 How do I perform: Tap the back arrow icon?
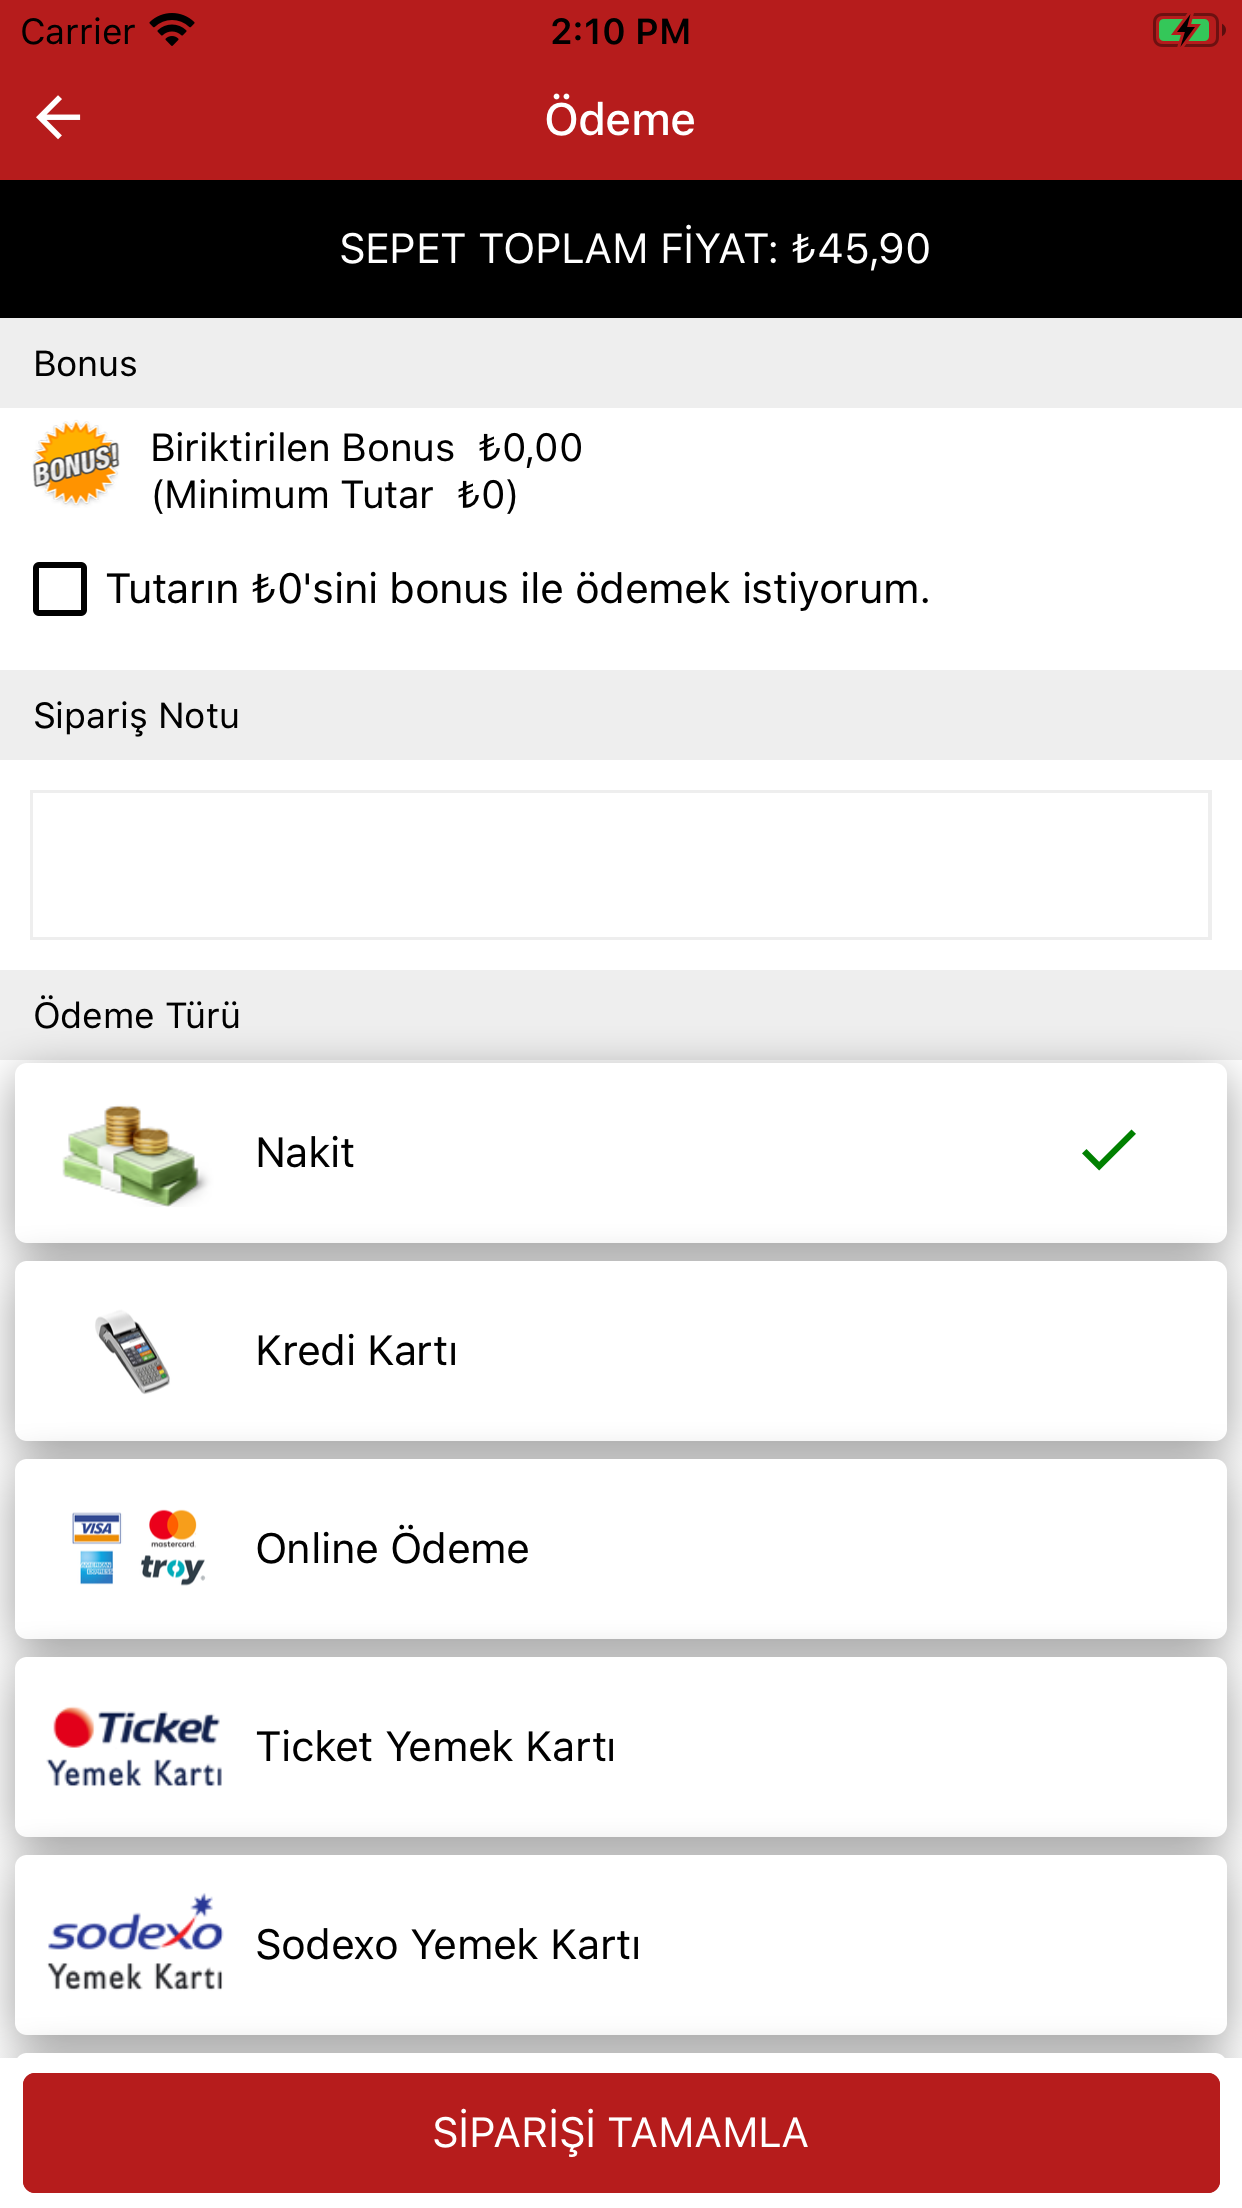(x=58, y=118)
